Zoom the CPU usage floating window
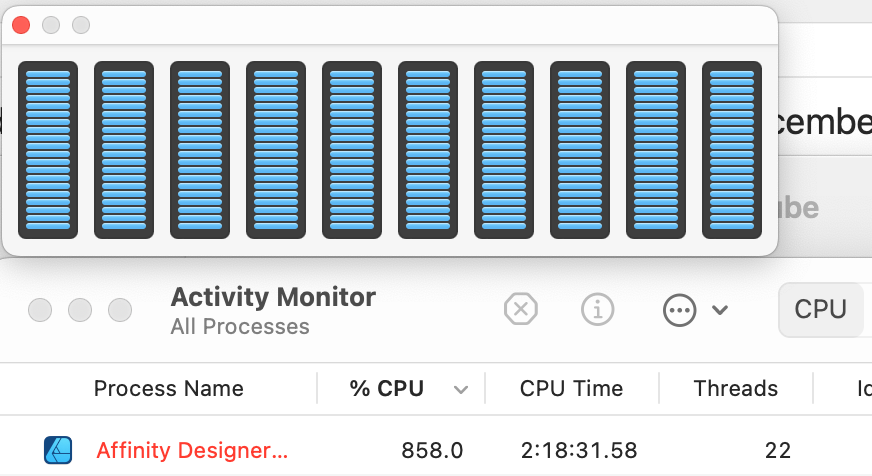Viewport: 872px width, 476px height. point(81,25)
